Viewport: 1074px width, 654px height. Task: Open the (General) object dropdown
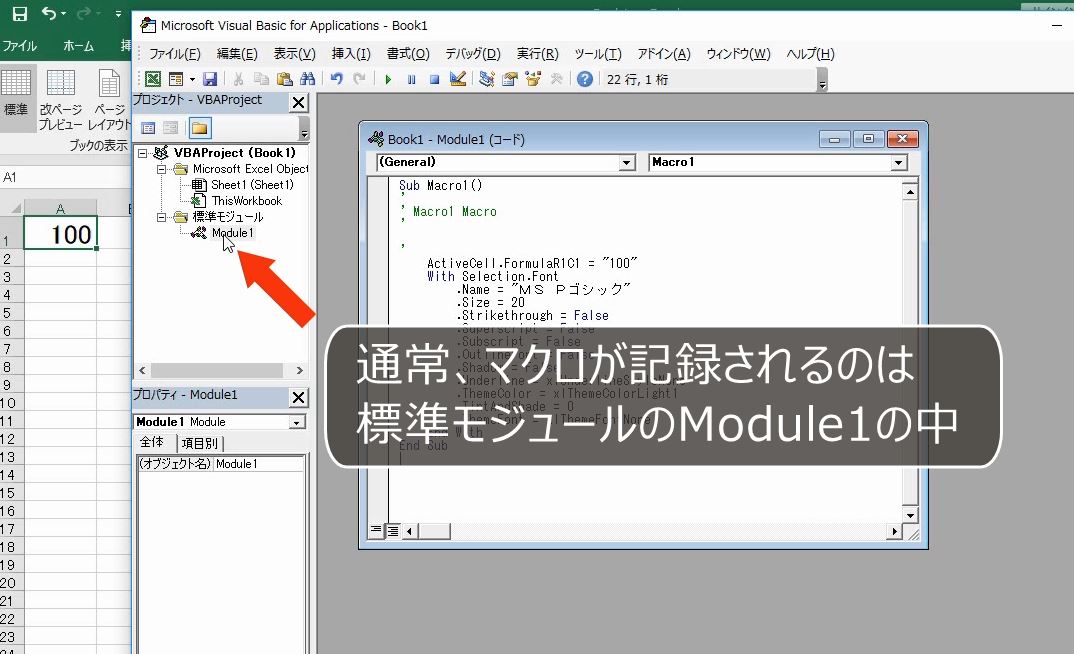627,162
